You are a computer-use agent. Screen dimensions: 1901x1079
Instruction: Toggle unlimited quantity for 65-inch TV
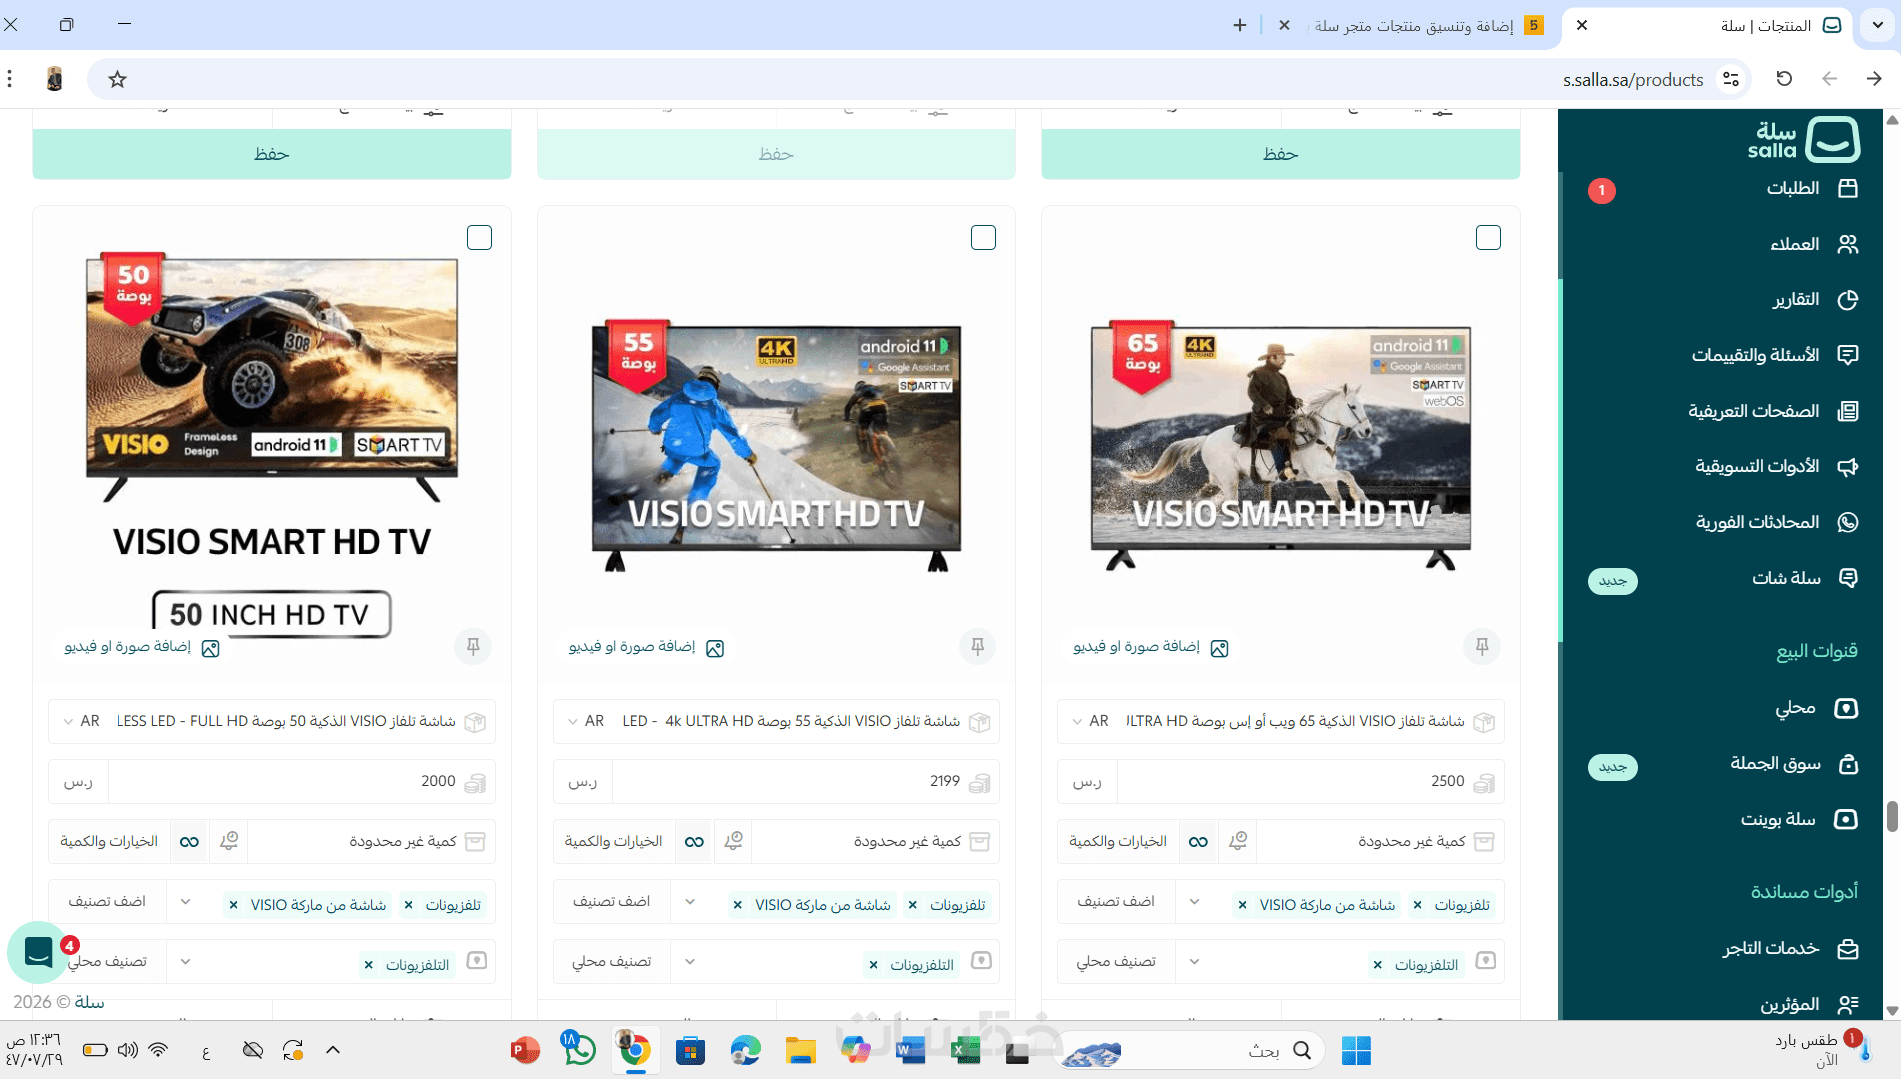[1198, 841]
